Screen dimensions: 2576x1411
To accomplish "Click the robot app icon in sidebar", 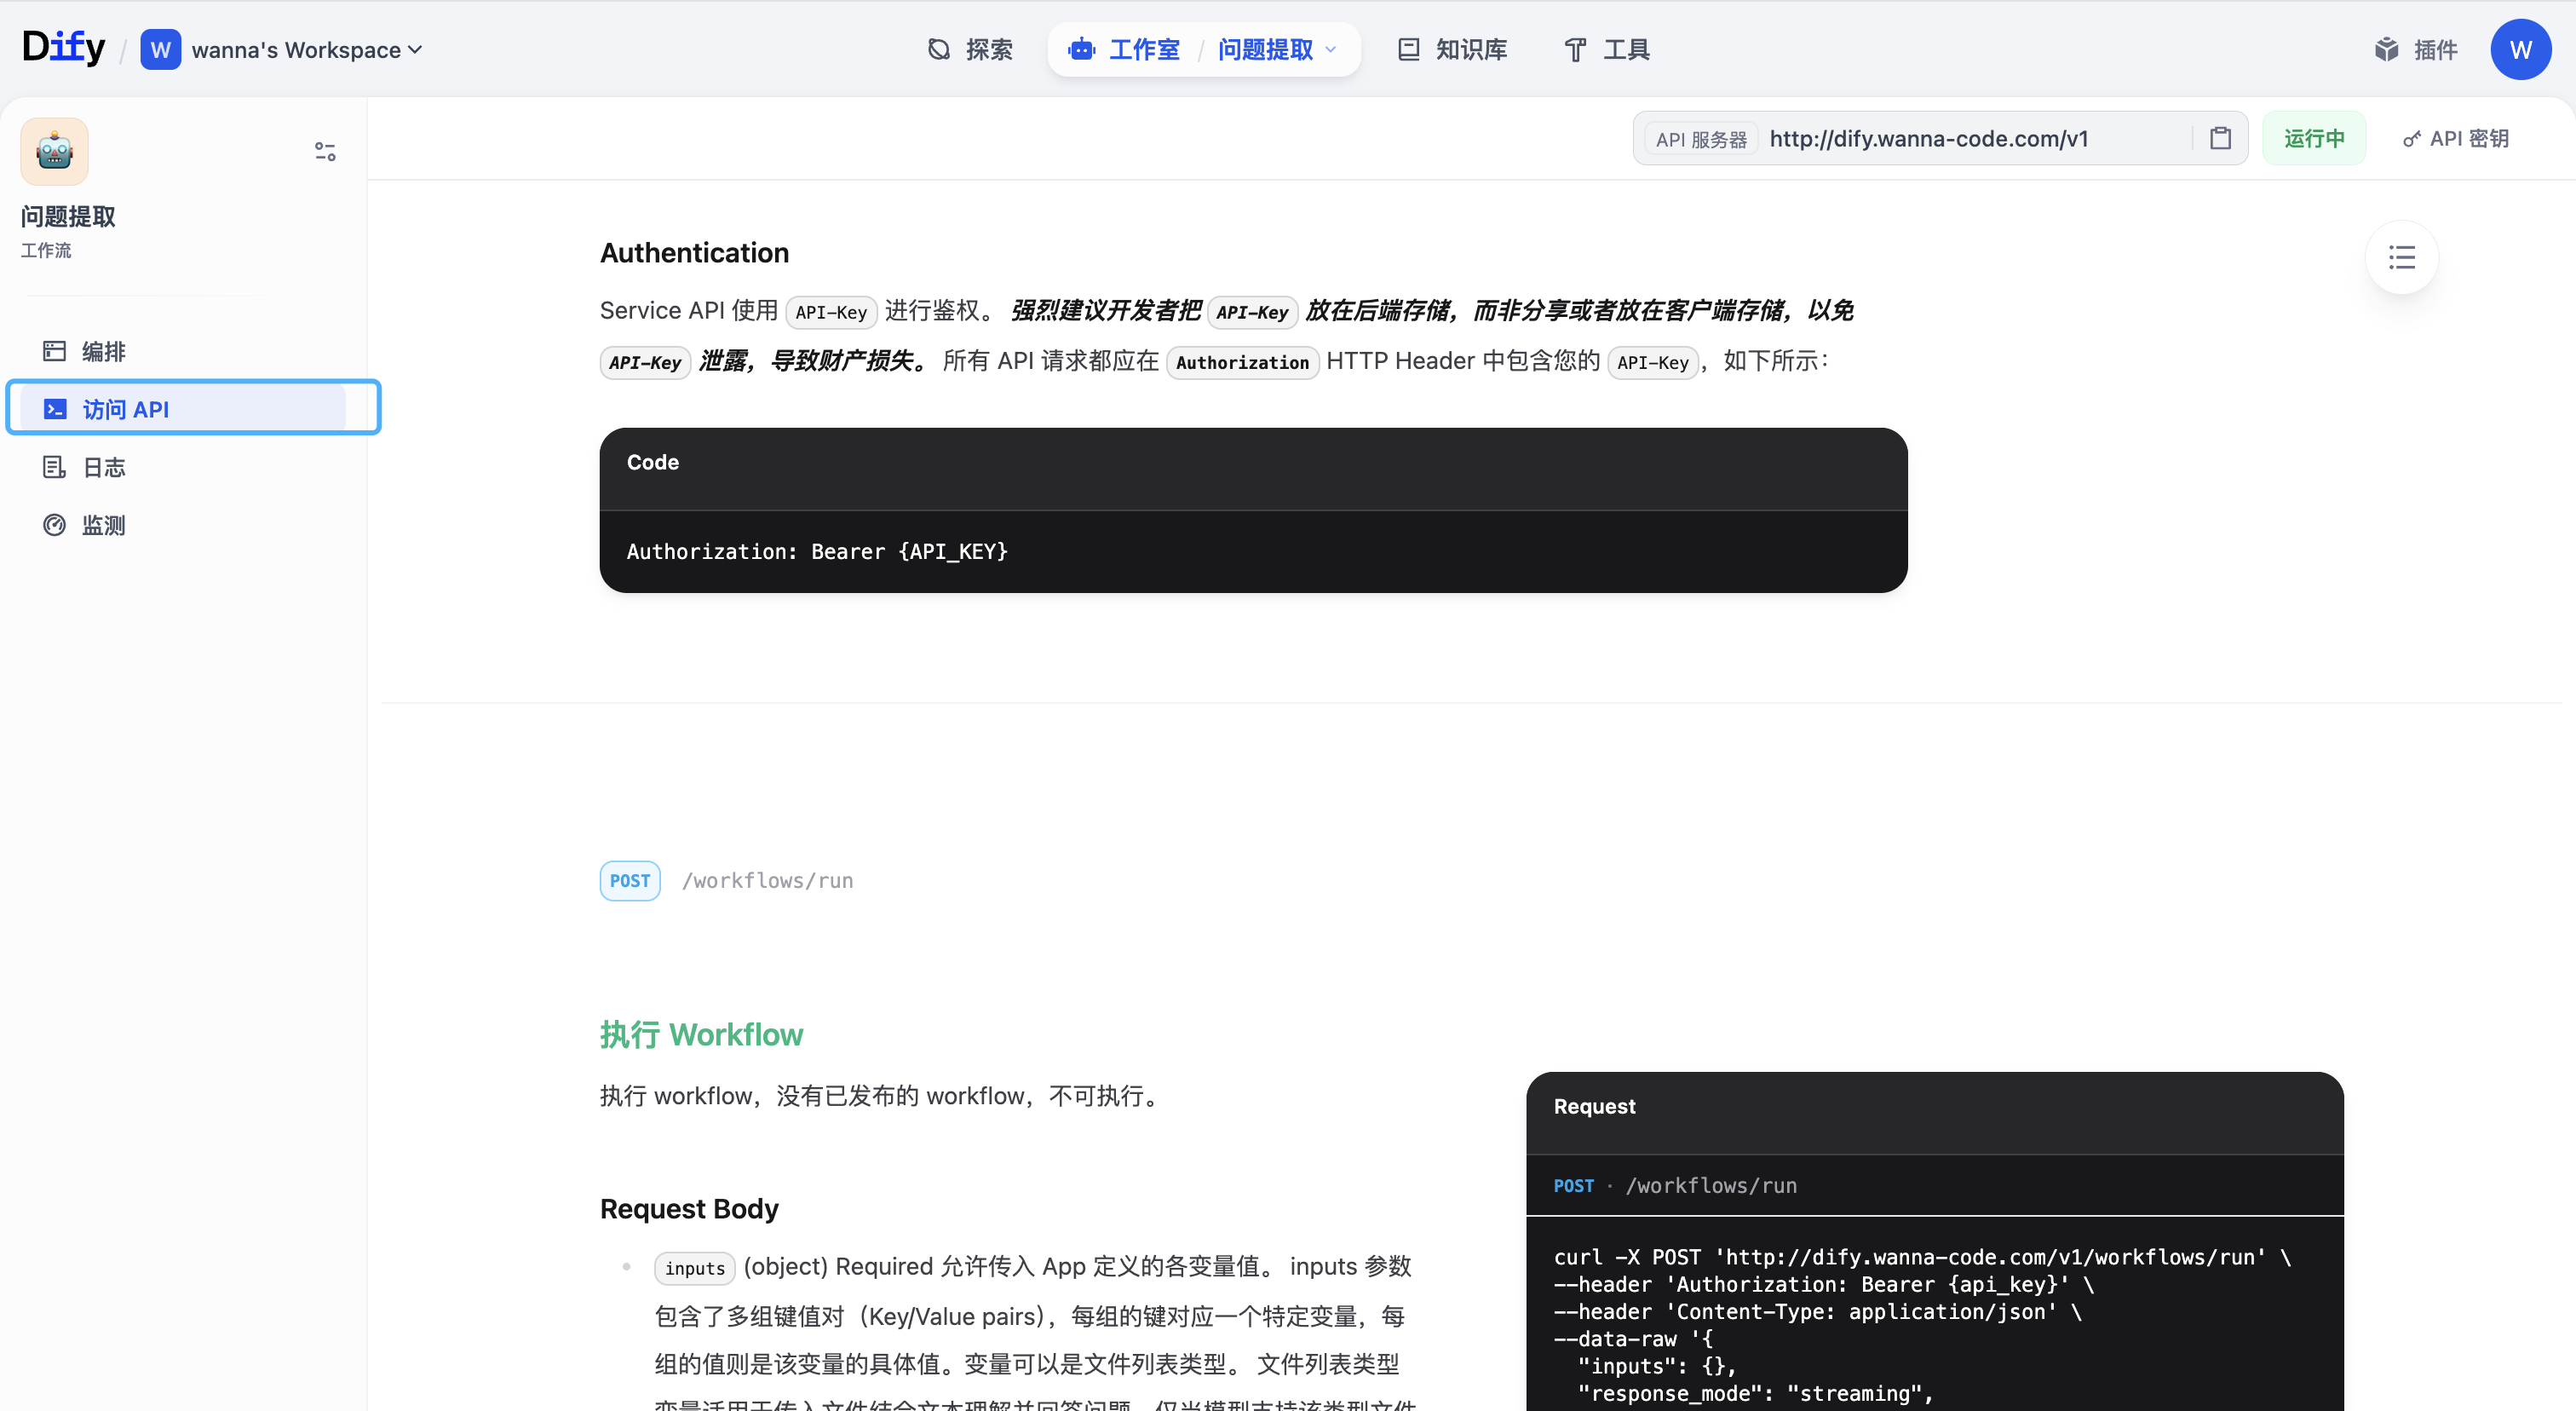I will (55, 152).
